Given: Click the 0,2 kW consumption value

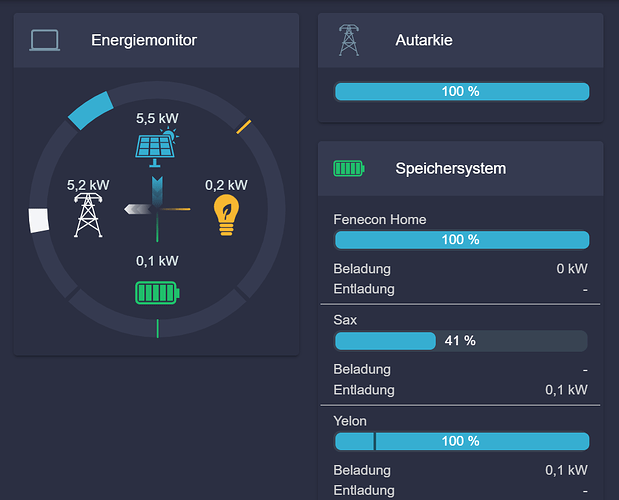Looking at the screenshot, I should click(x=226, y=185).
